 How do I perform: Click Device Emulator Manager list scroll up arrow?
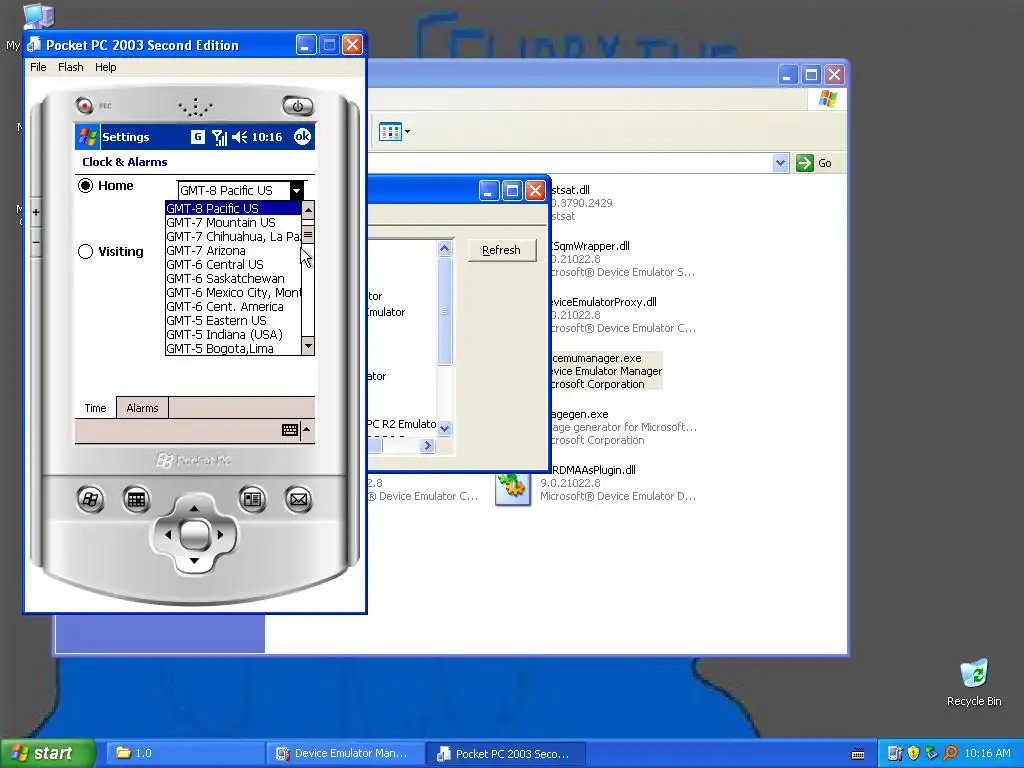click(445, 248)
